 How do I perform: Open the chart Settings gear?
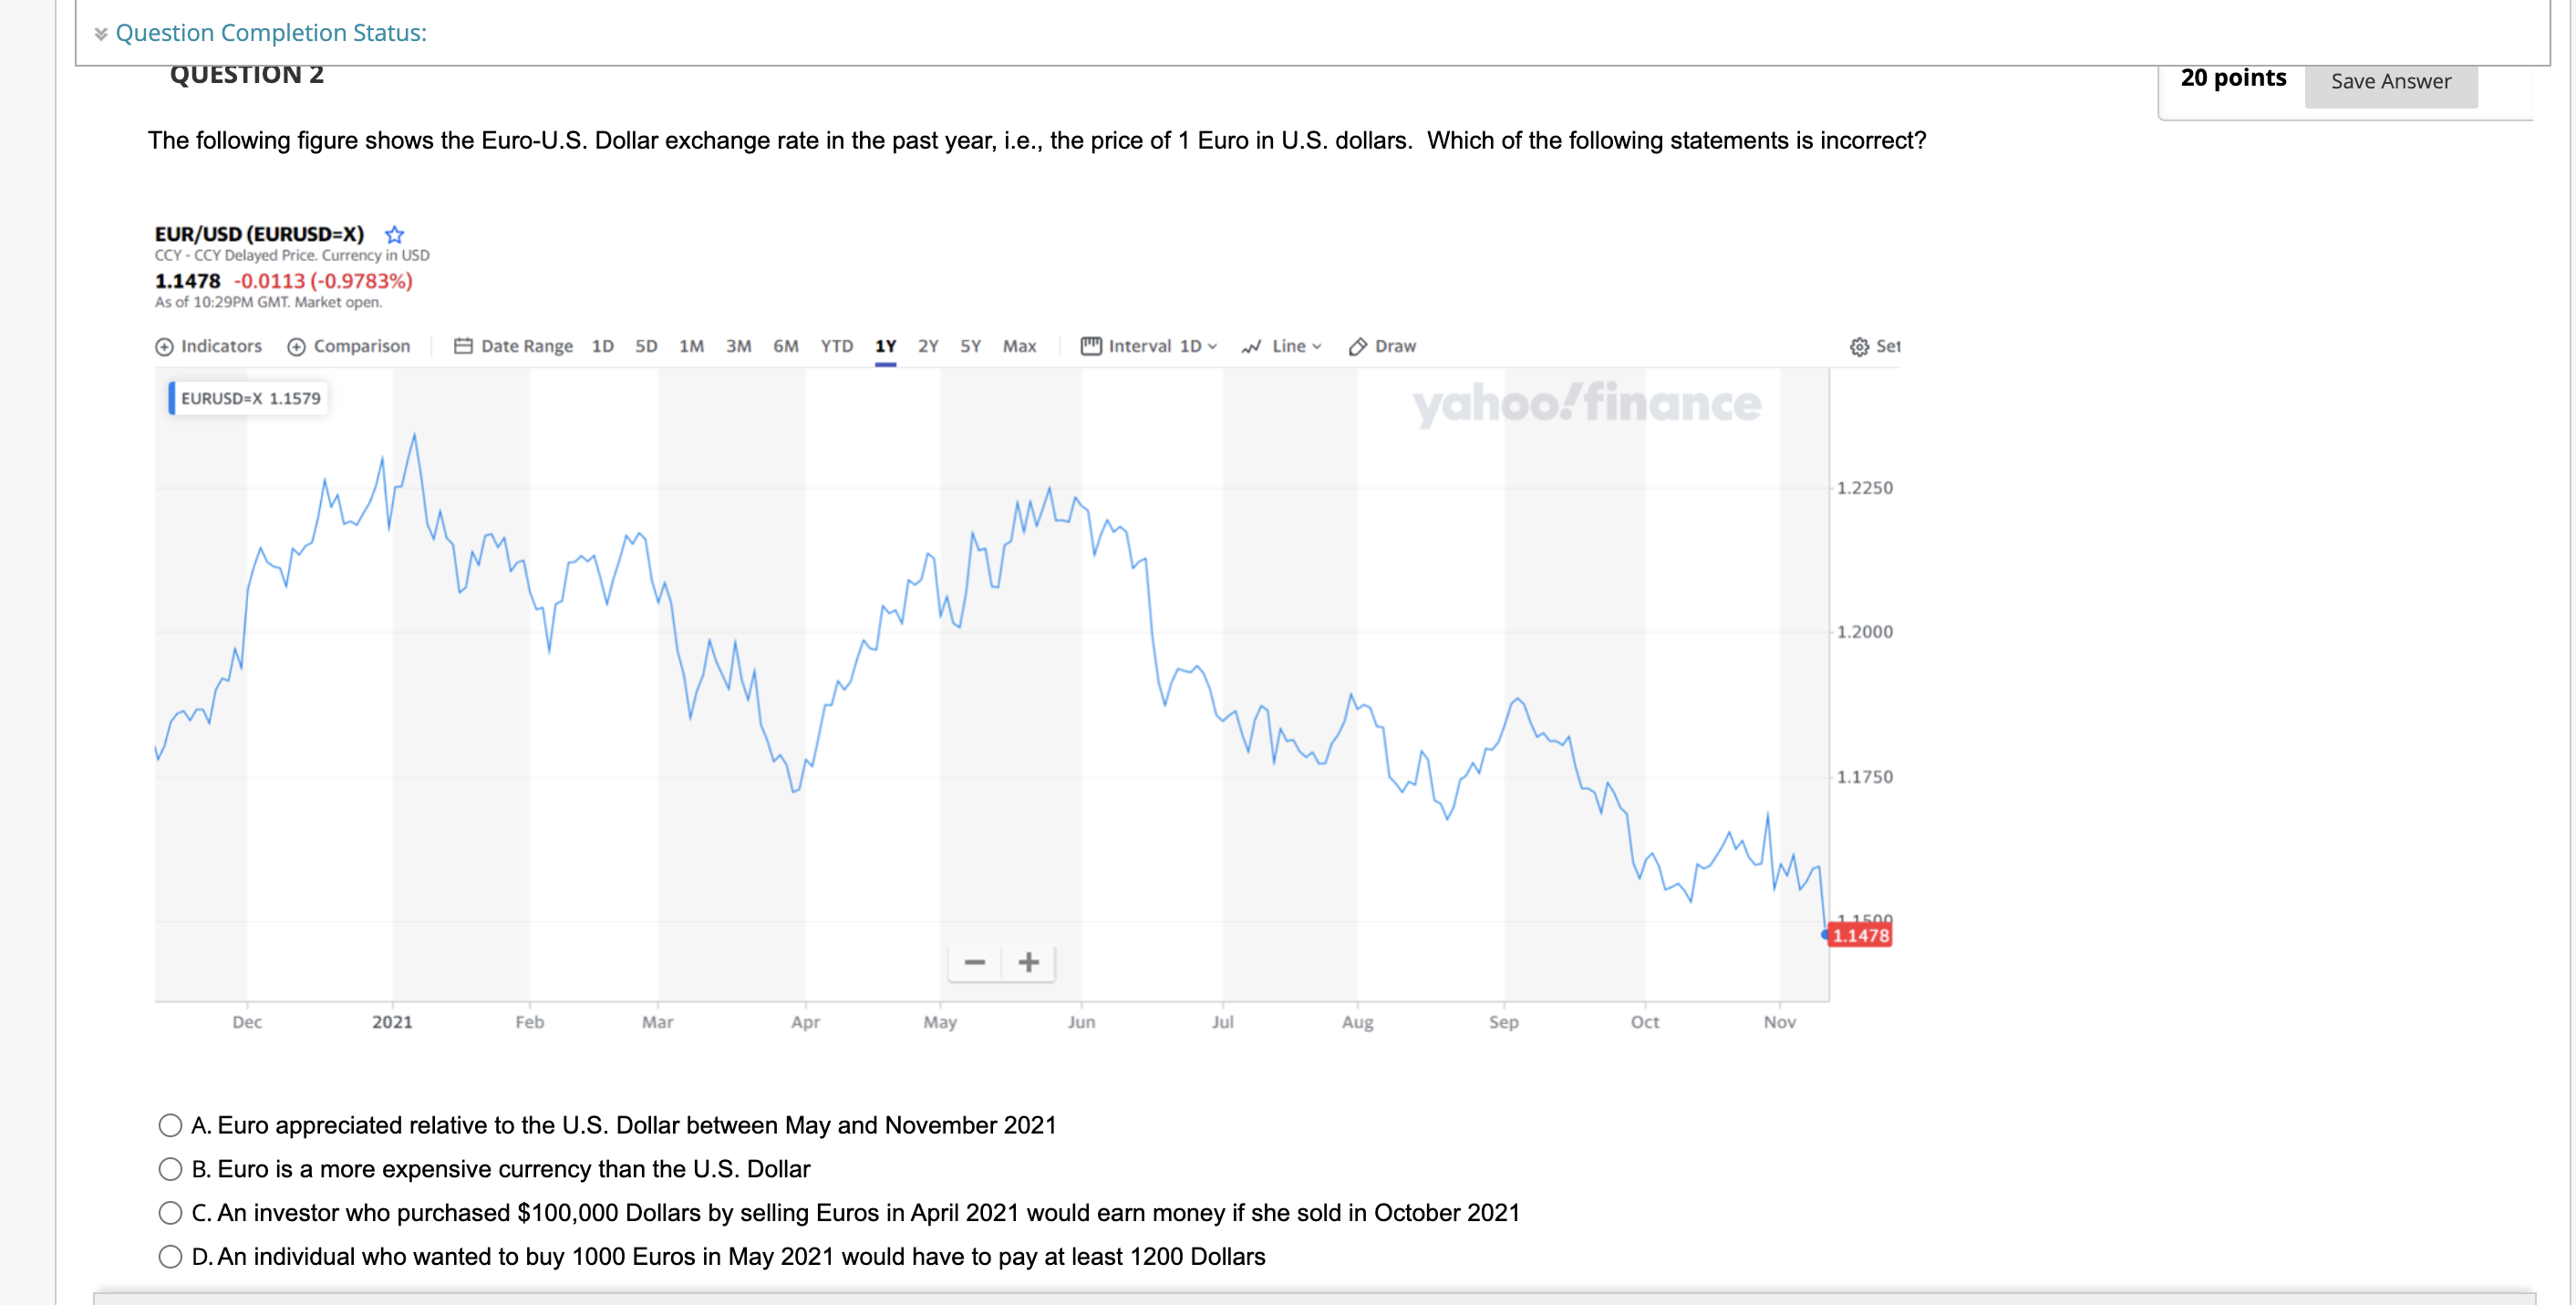[1859, 346]
